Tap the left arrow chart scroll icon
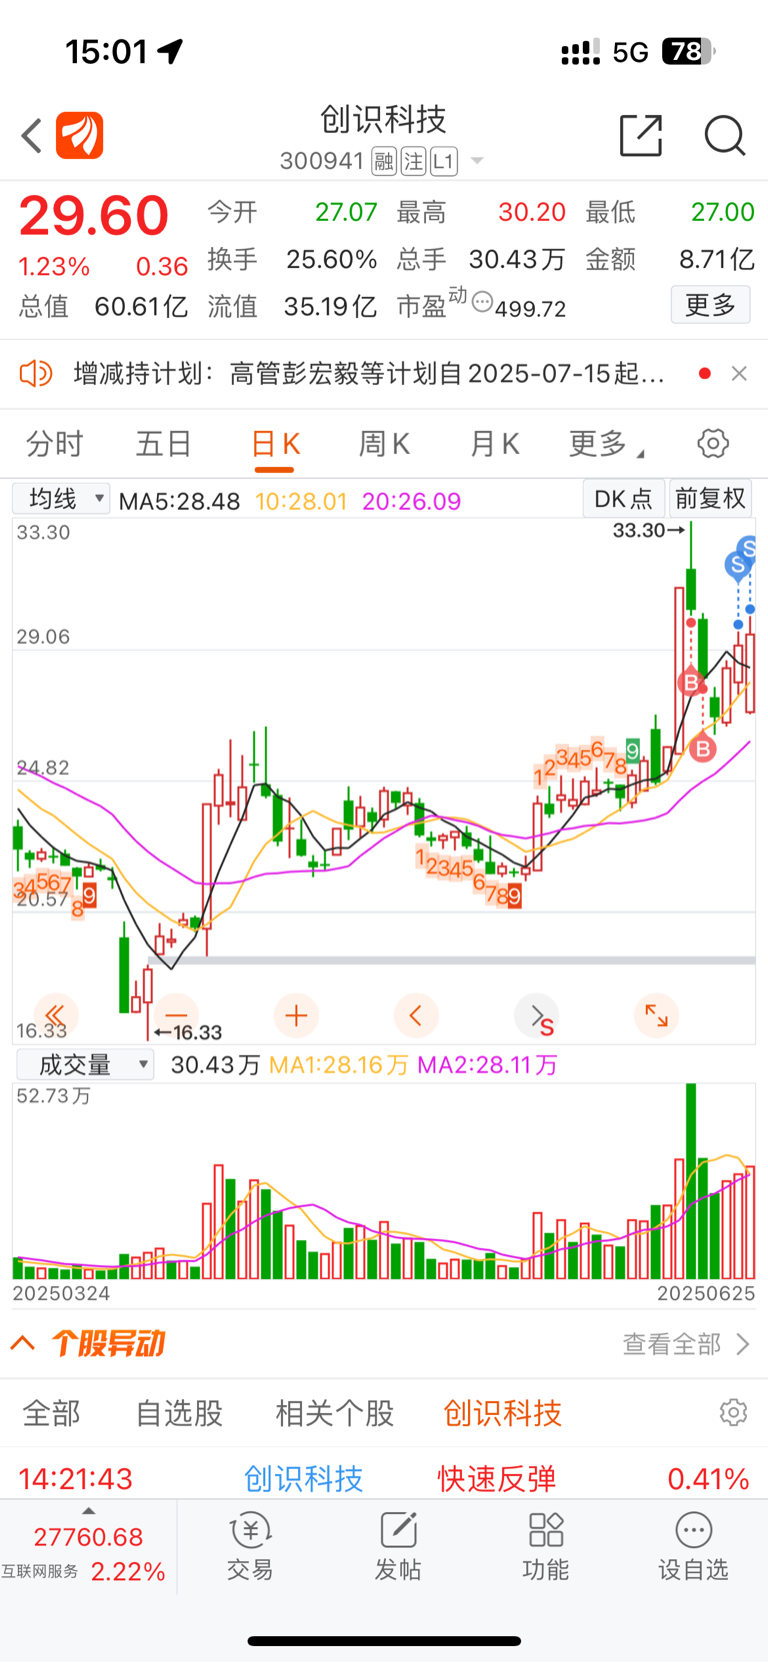This screenshot has width=768, height=1663. (416, 1016)
